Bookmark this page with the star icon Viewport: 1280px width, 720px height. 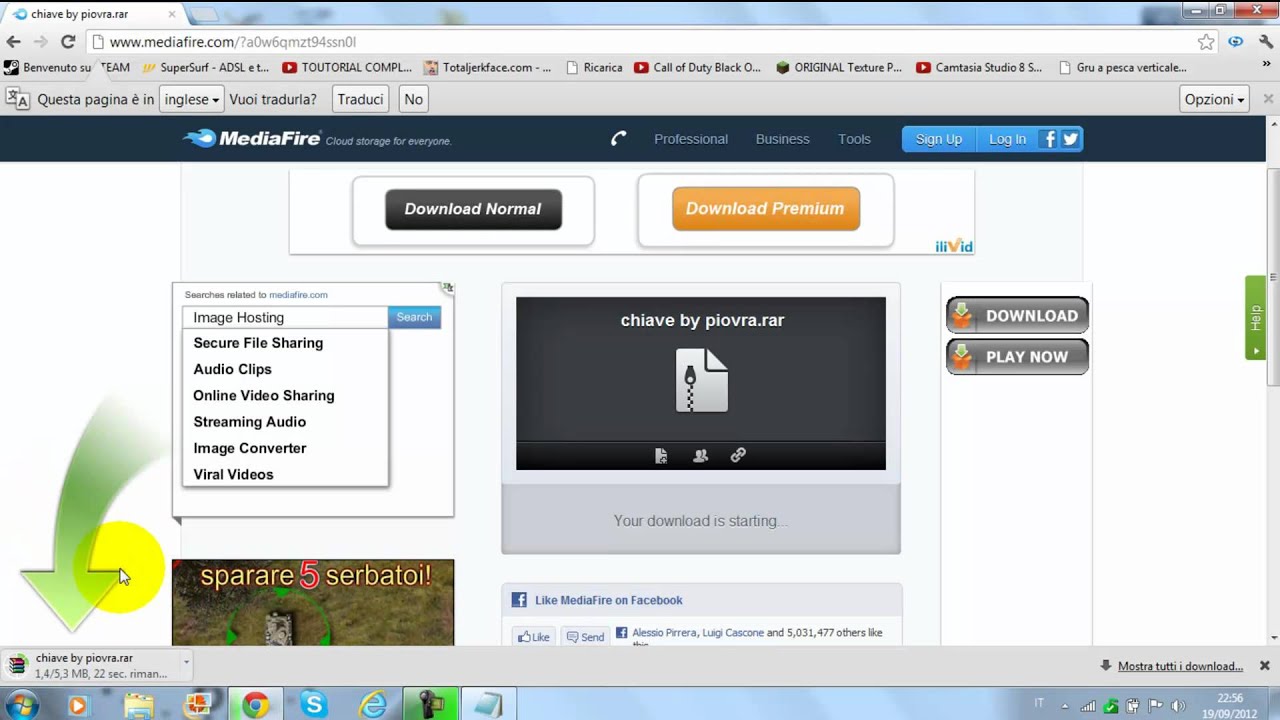(x=1206, y=42)
